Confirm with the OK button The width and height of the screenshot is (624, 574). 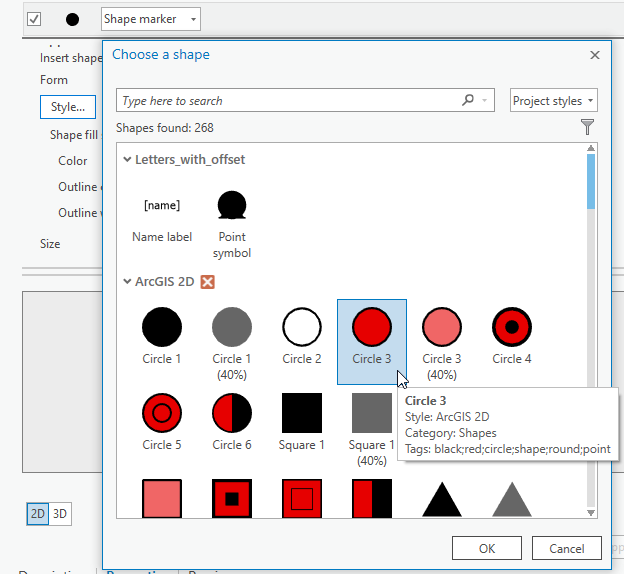pyautogui.click(x=487, y=548)
